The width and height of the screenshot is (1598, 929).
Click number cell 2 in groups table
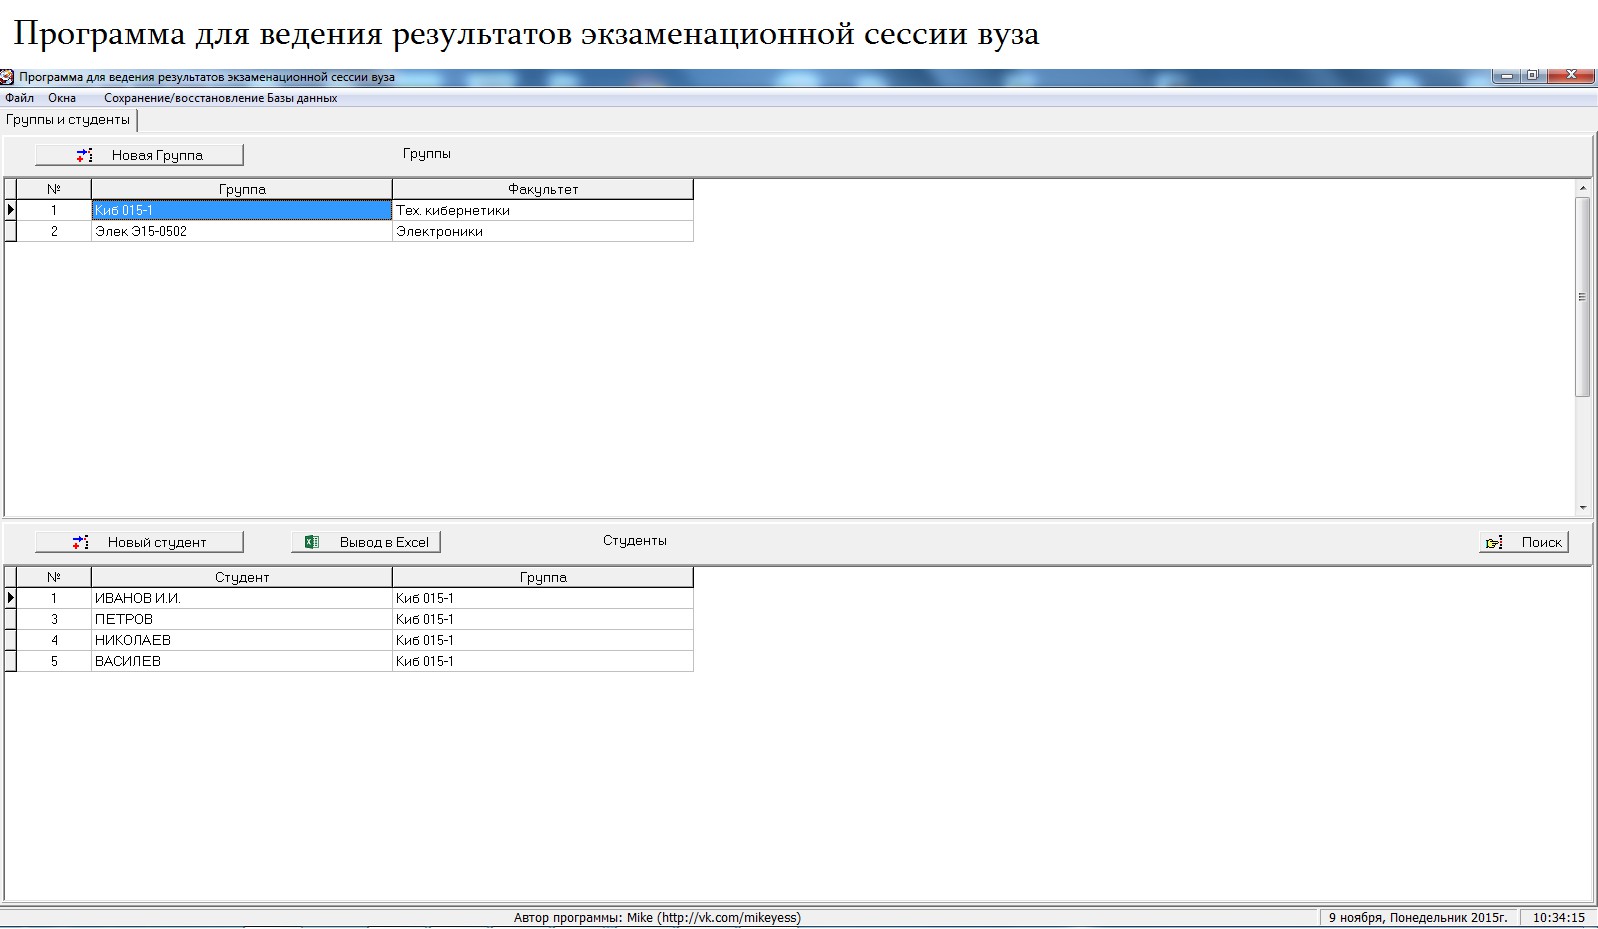(54, 231)
